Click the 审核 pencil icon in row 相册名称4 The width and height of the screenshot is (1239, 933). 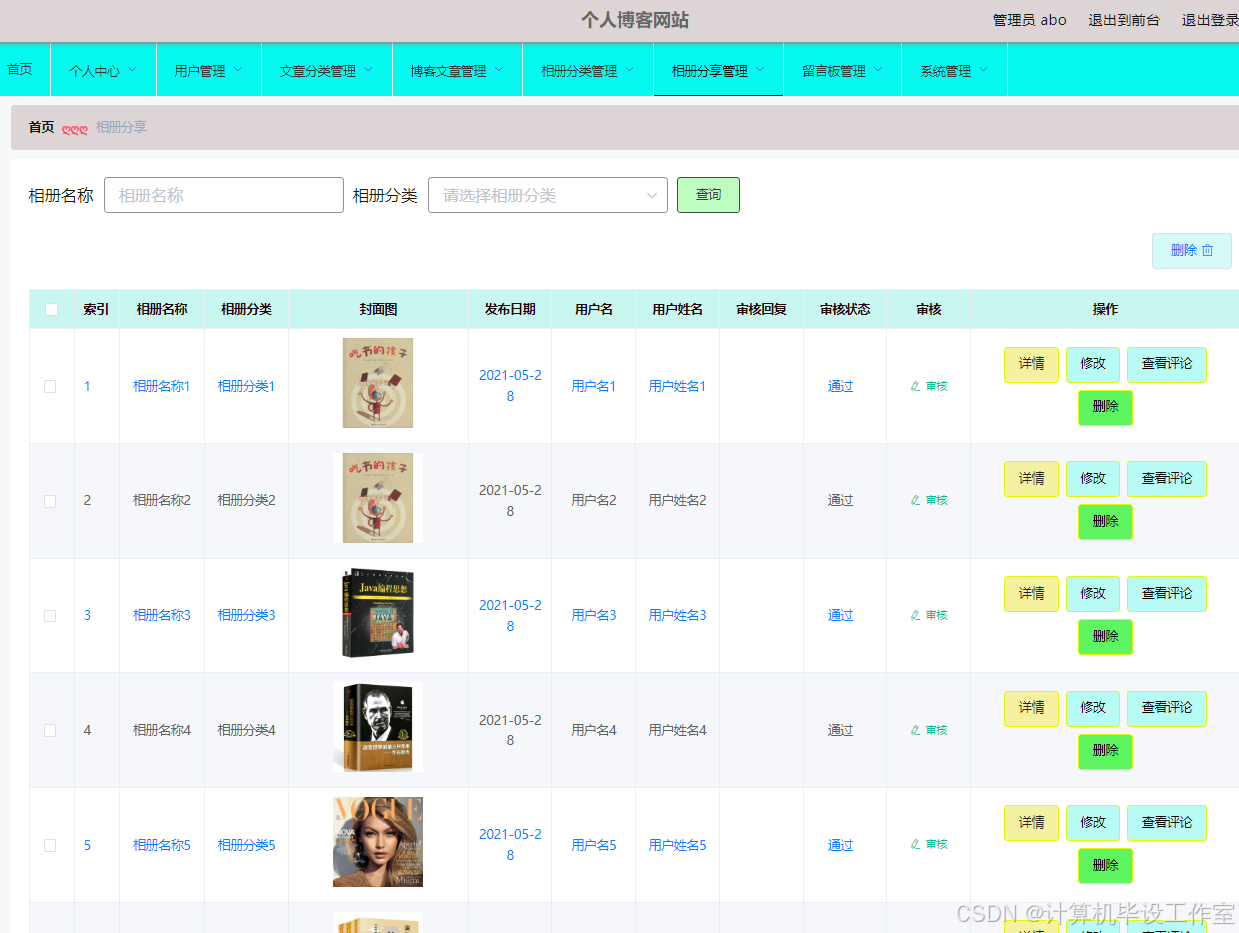(x=915, y=730)
